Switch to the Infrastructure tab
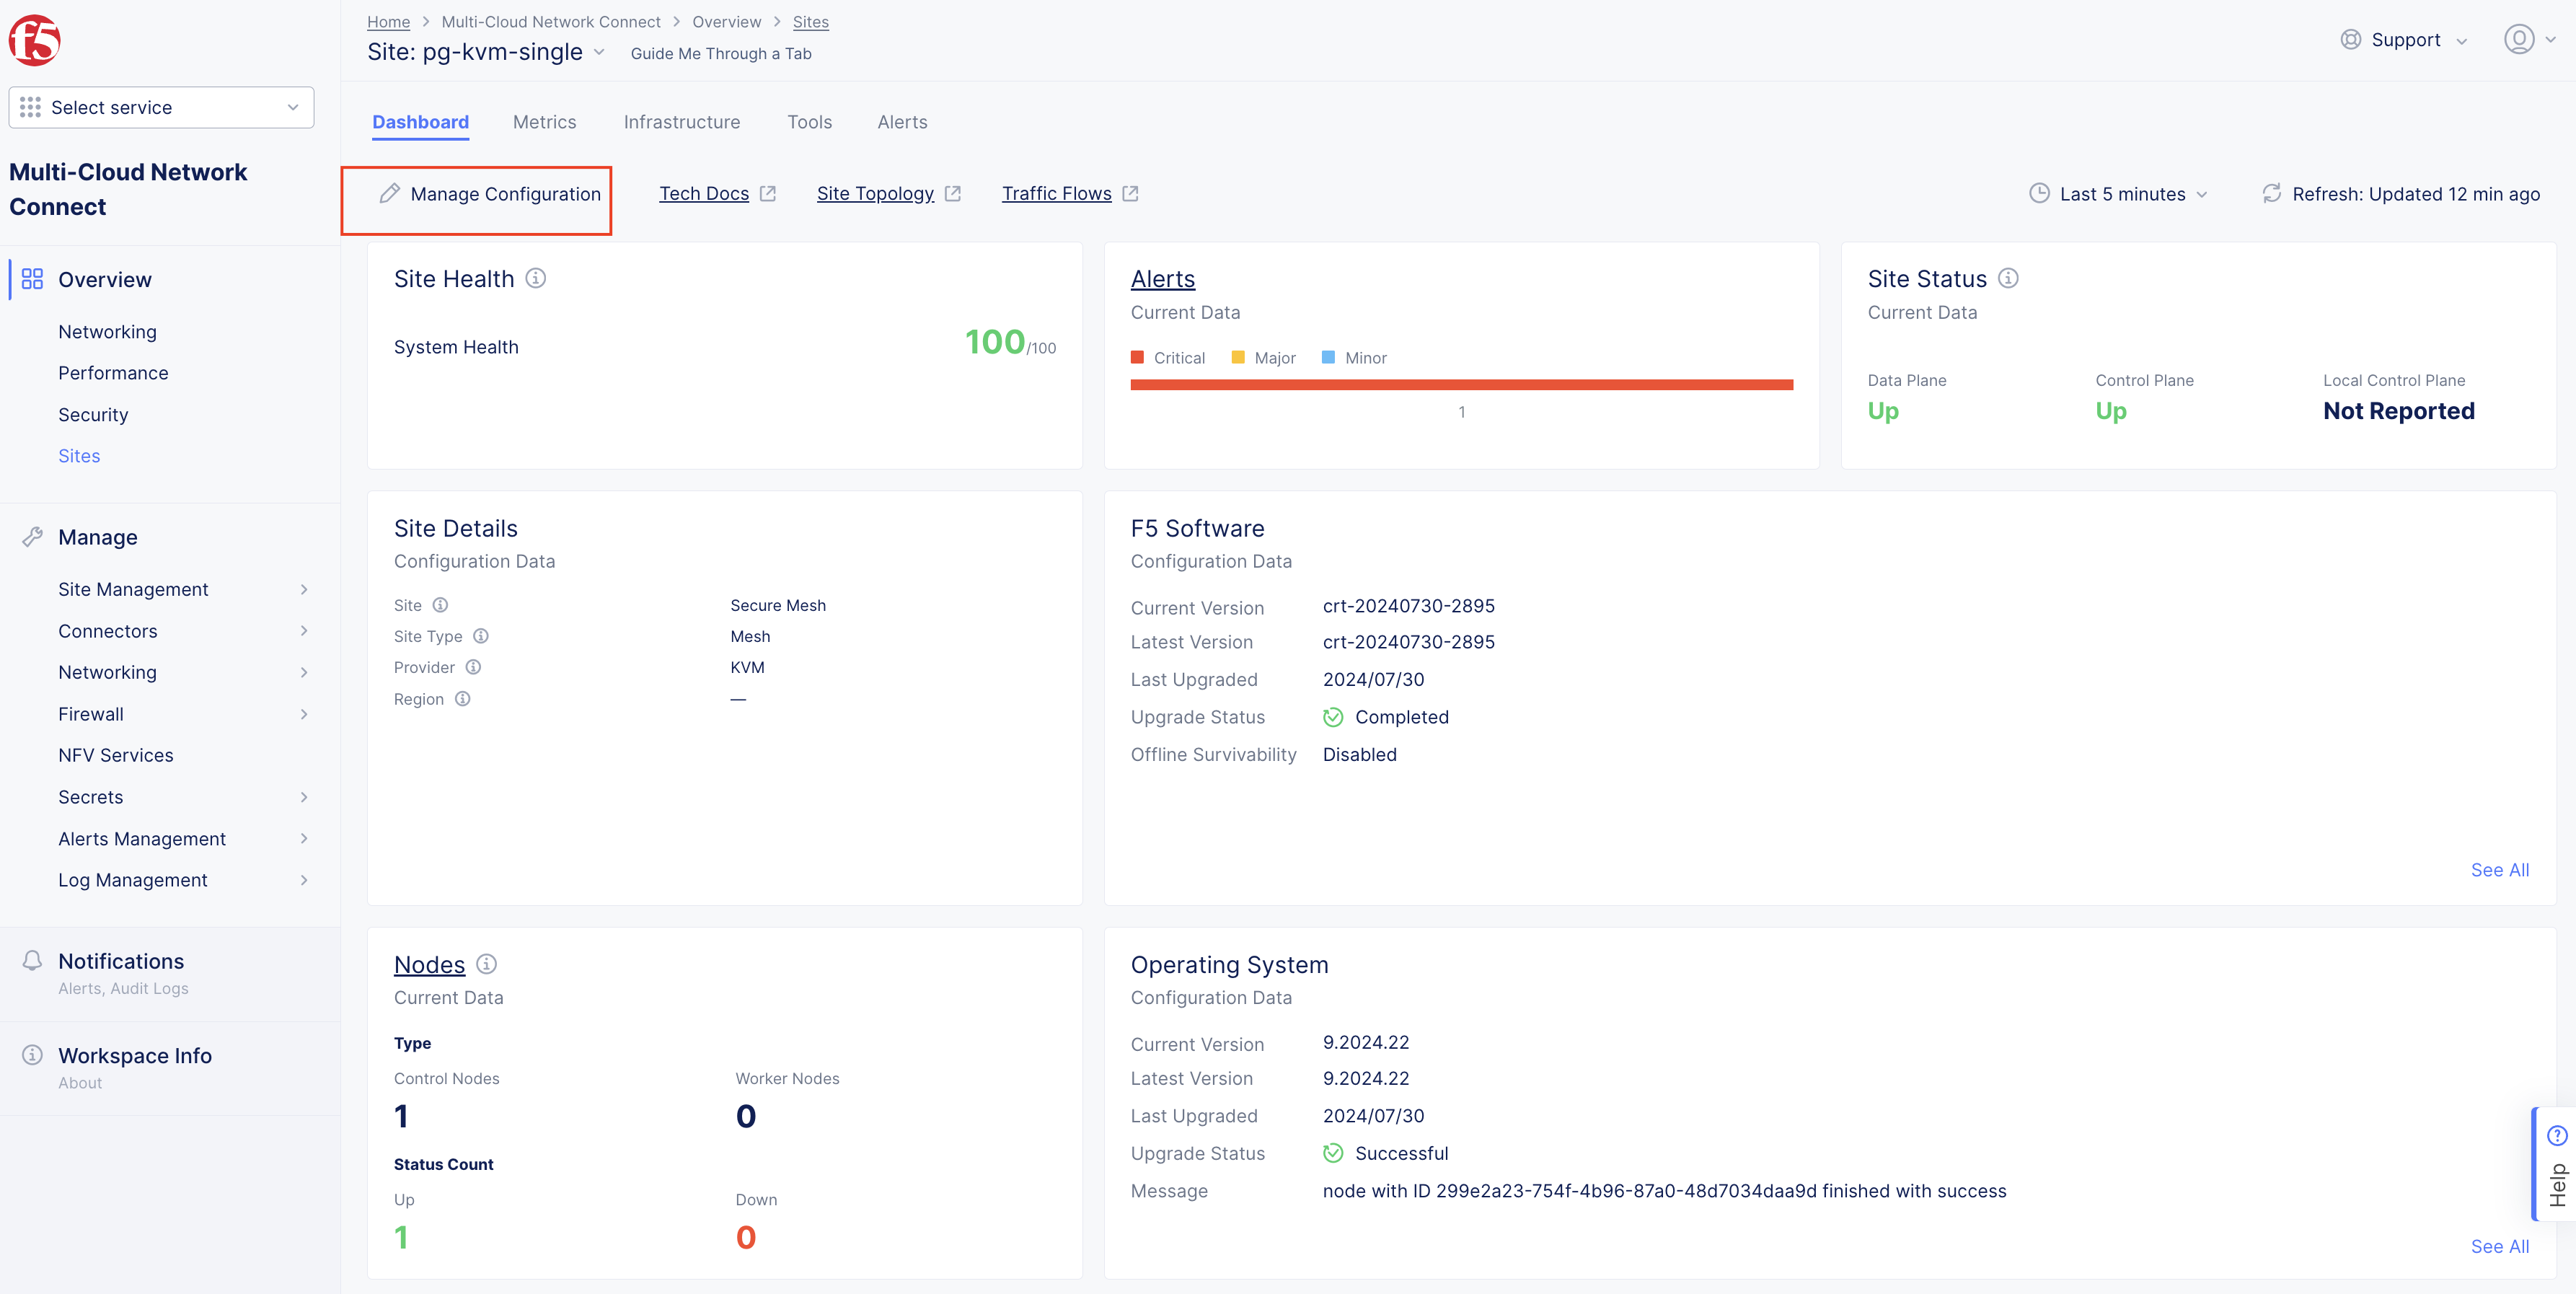The height and width of the screenshot is (1294, 2576). coord(681,121)
